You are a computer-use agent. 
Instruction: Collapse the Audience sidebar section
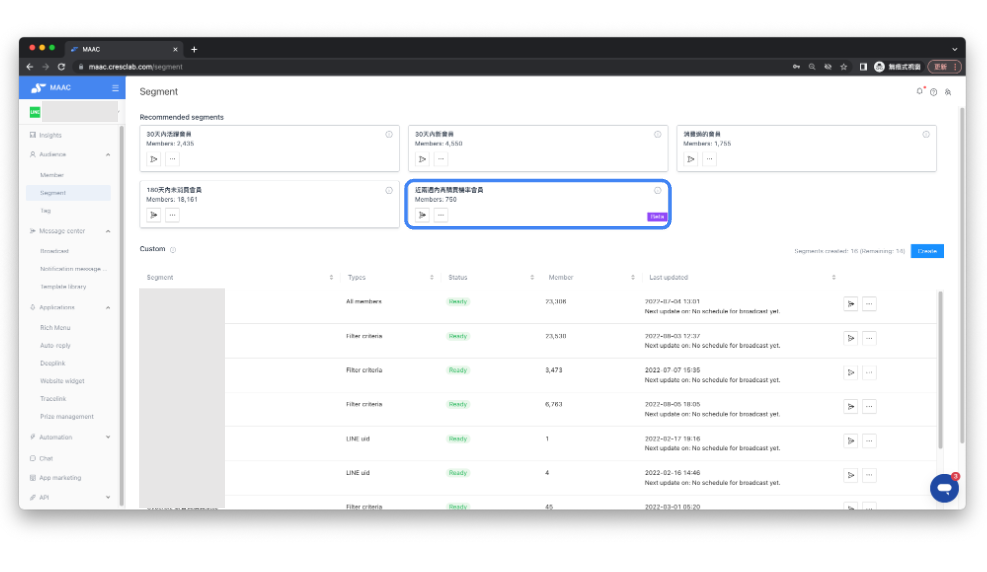pyautogui.click(x=108, y=154)
